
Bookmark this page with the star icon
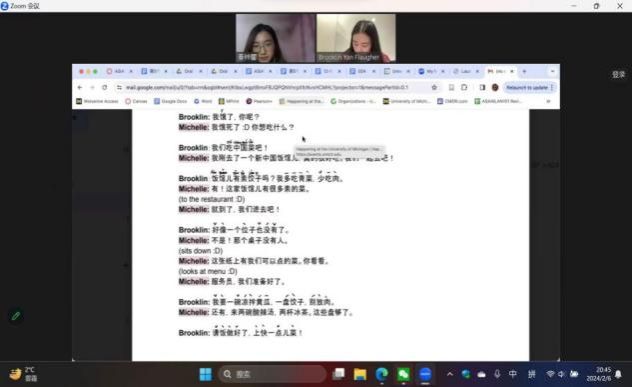coord(434,87)
